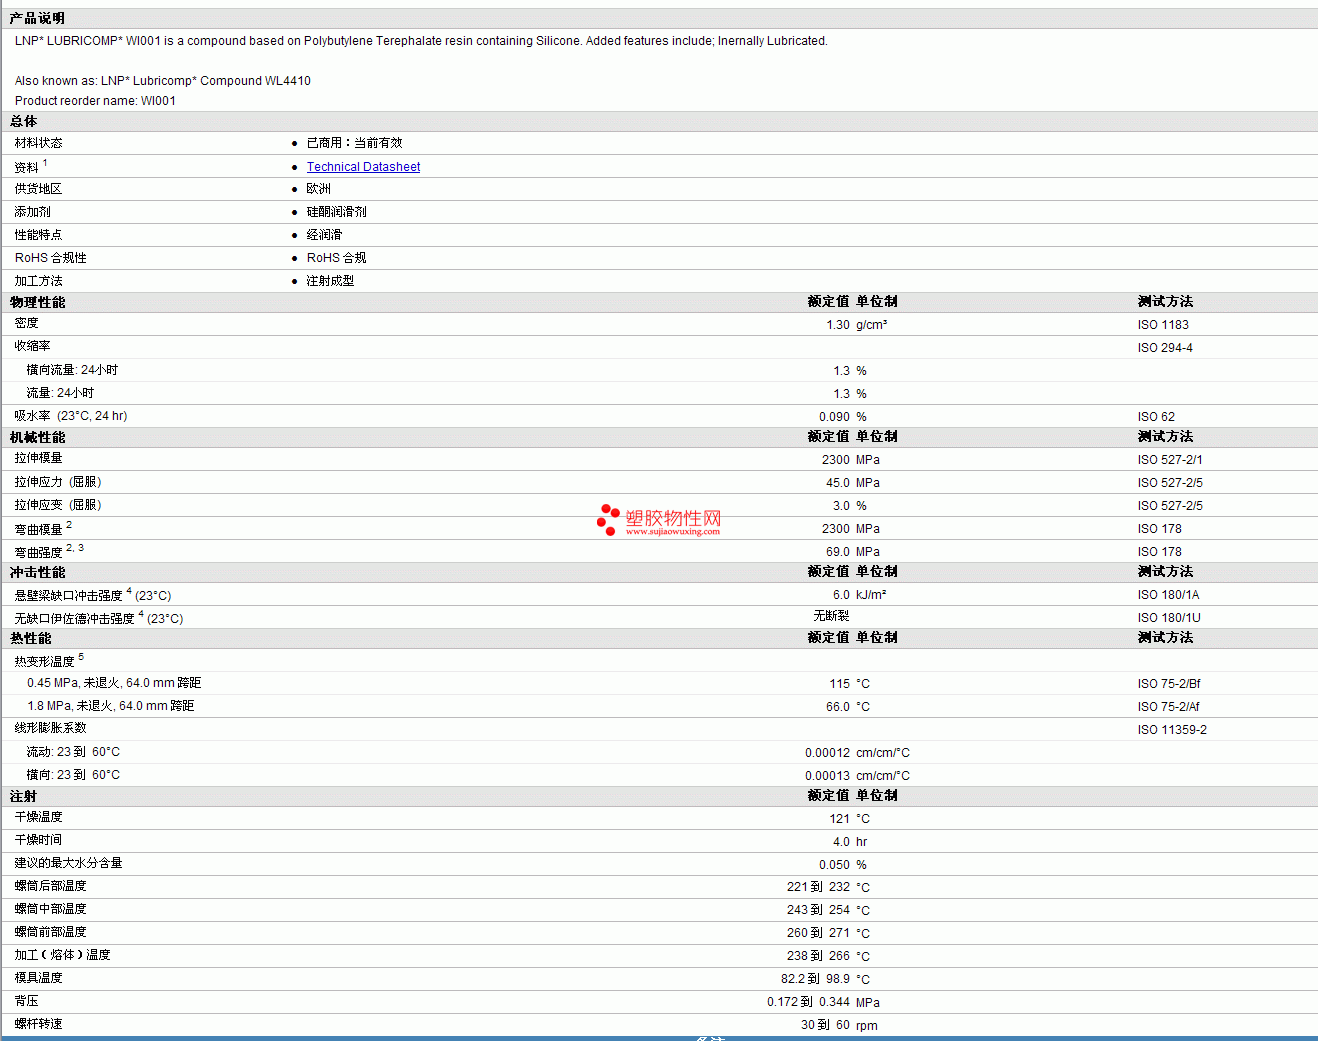Screen dimensions: 1318x1041
Task: Click the 横向流量: 24小时 shrinkage label
Action: pos(72,370)
